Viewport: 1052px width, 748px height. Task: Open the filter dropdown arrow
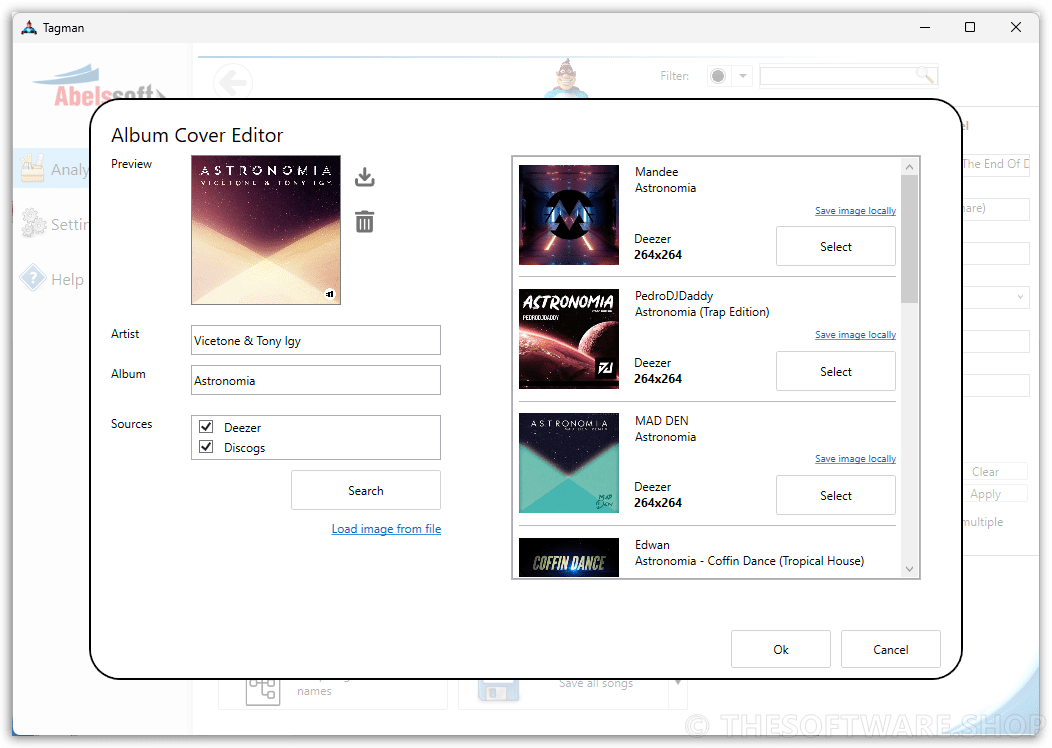[x=743, y=76]
